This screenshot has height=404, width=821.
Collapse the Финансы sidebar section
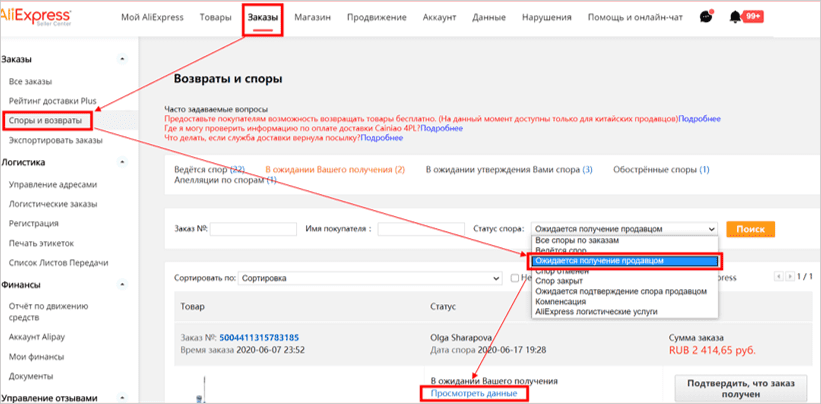(123, 285)
